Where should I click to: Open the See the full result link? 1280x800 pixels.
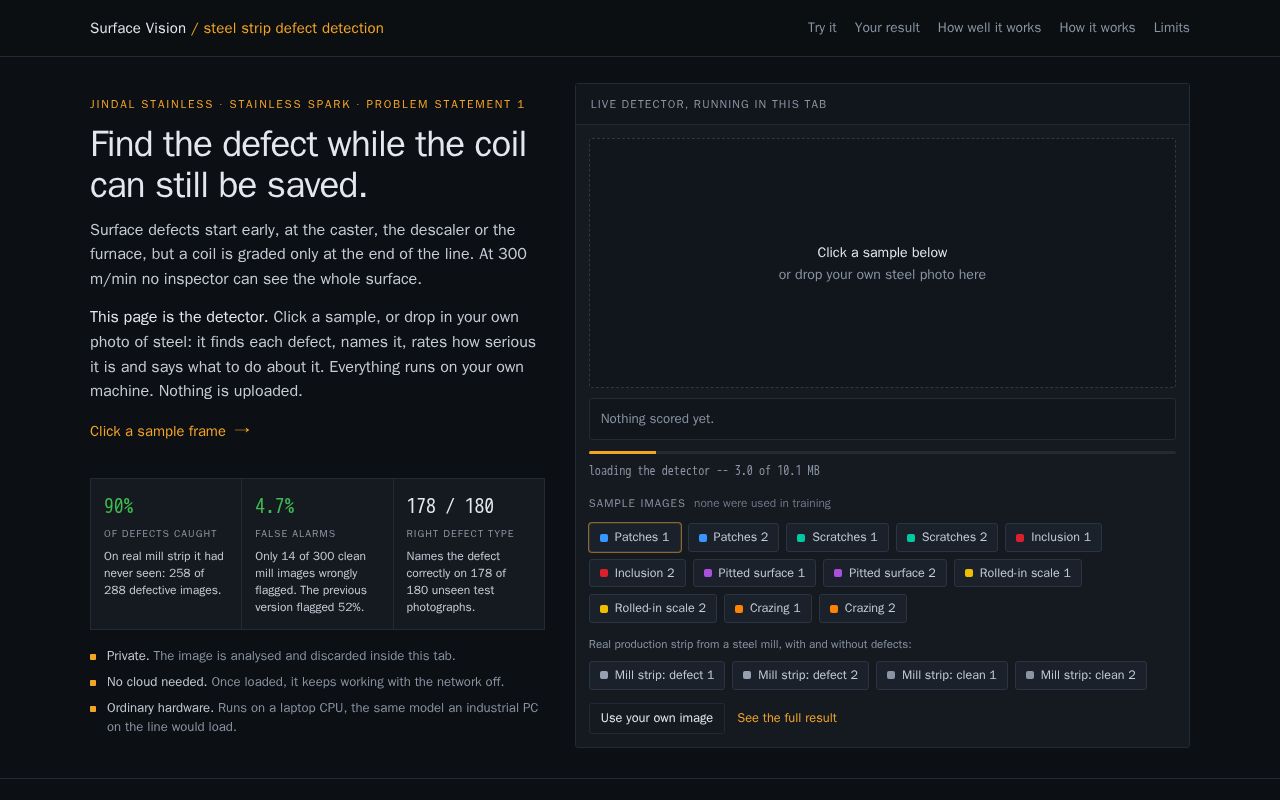click(787, 718)
